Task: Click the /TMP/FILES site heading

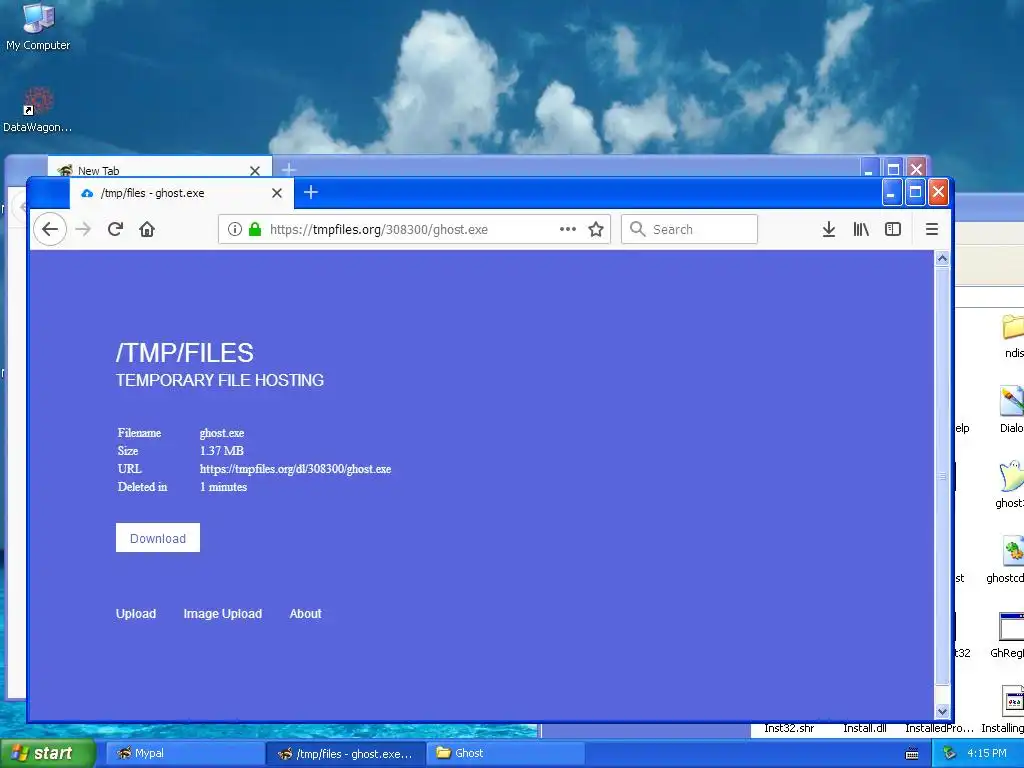Action: click(x=185, y=353)
